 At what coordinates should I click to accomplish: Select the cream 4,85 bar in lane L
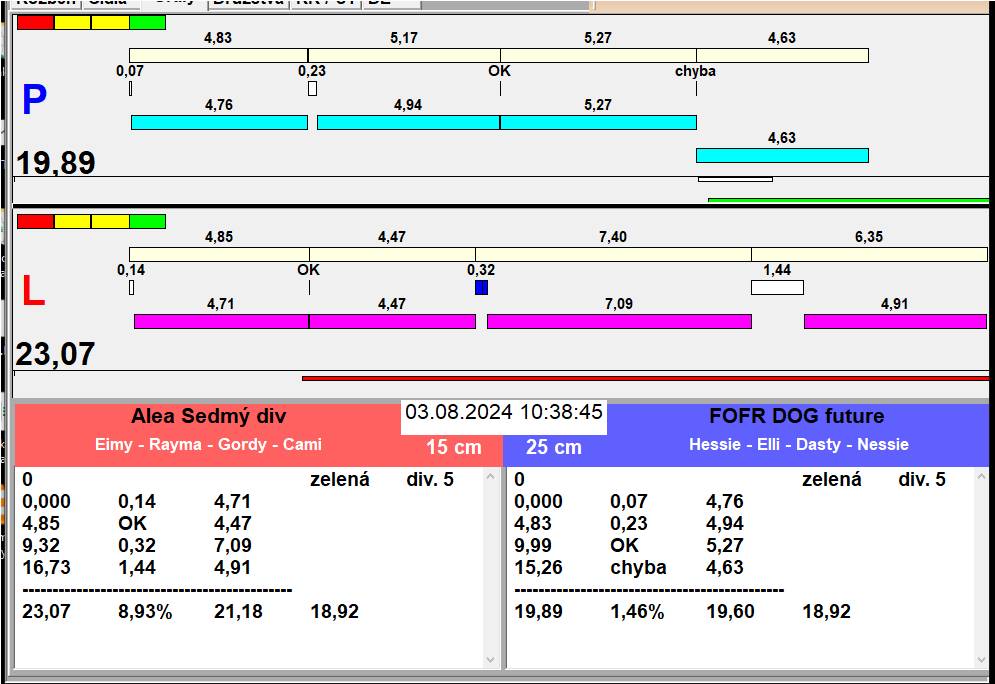pyautogui.click(x=220, y=254)
